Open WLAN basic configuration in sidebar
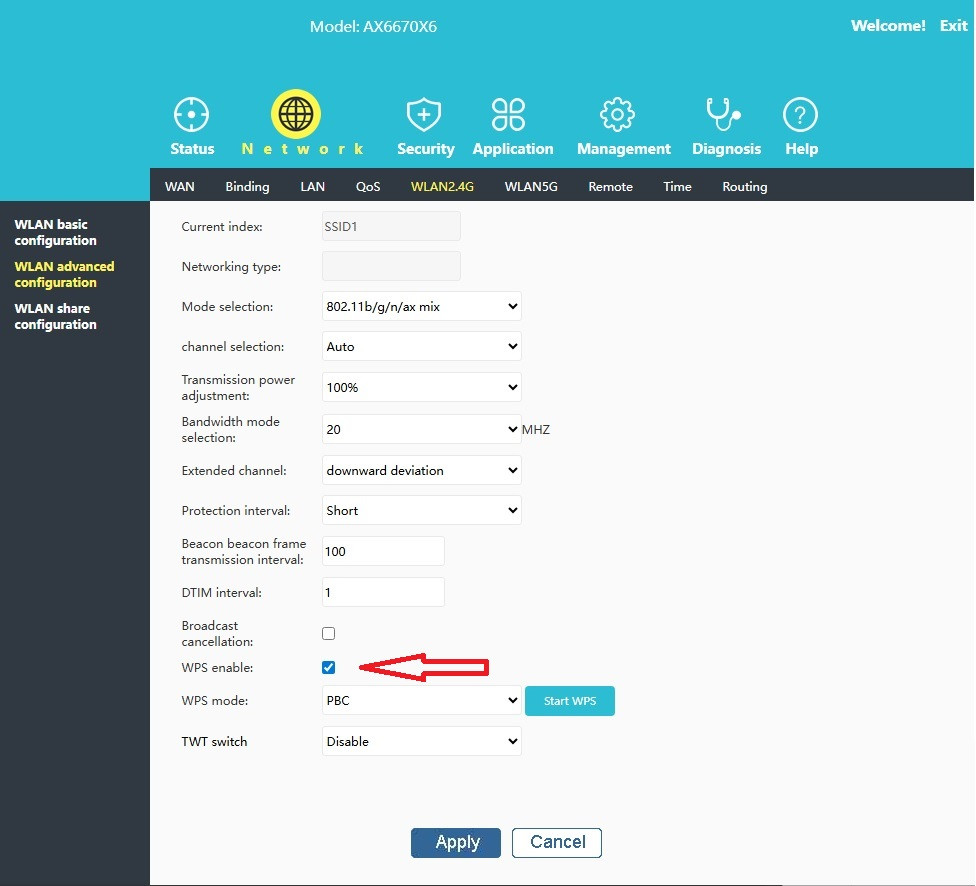Viewport: 976px width, 886px height. (x=56, y=233)
